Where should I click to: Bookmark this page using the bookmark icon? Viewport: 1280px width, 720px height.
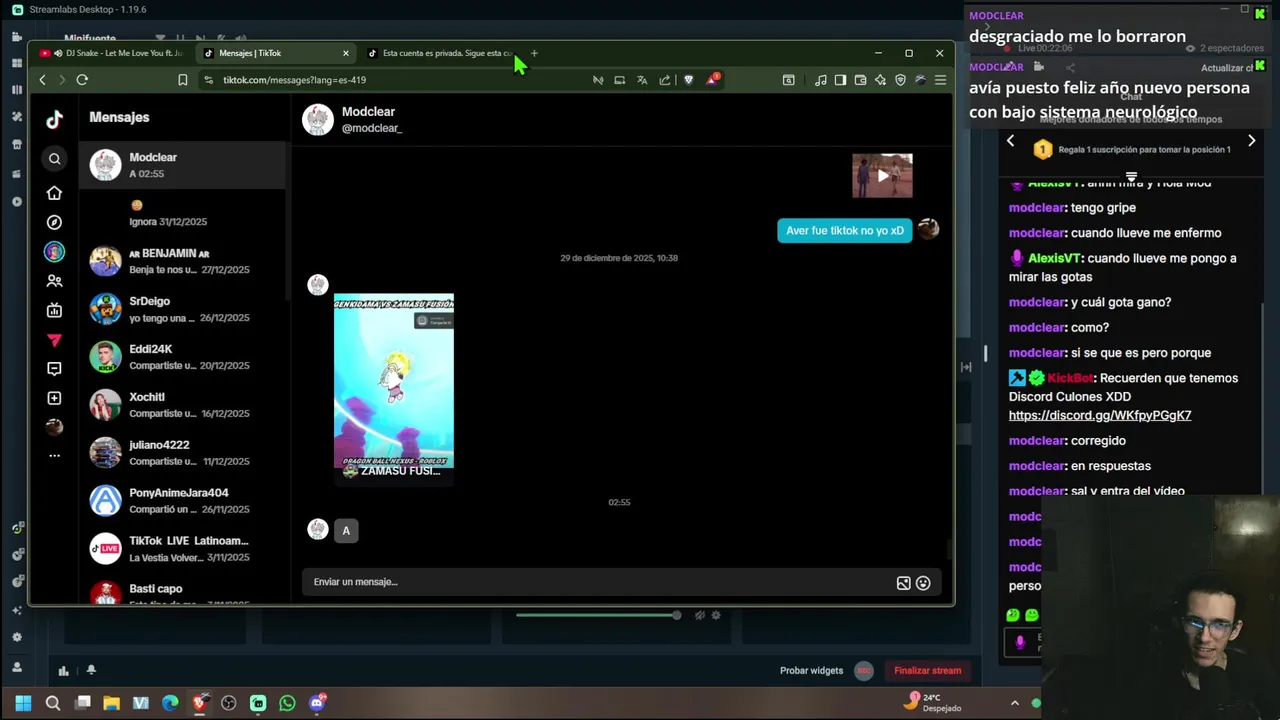(x=183, y=80)
